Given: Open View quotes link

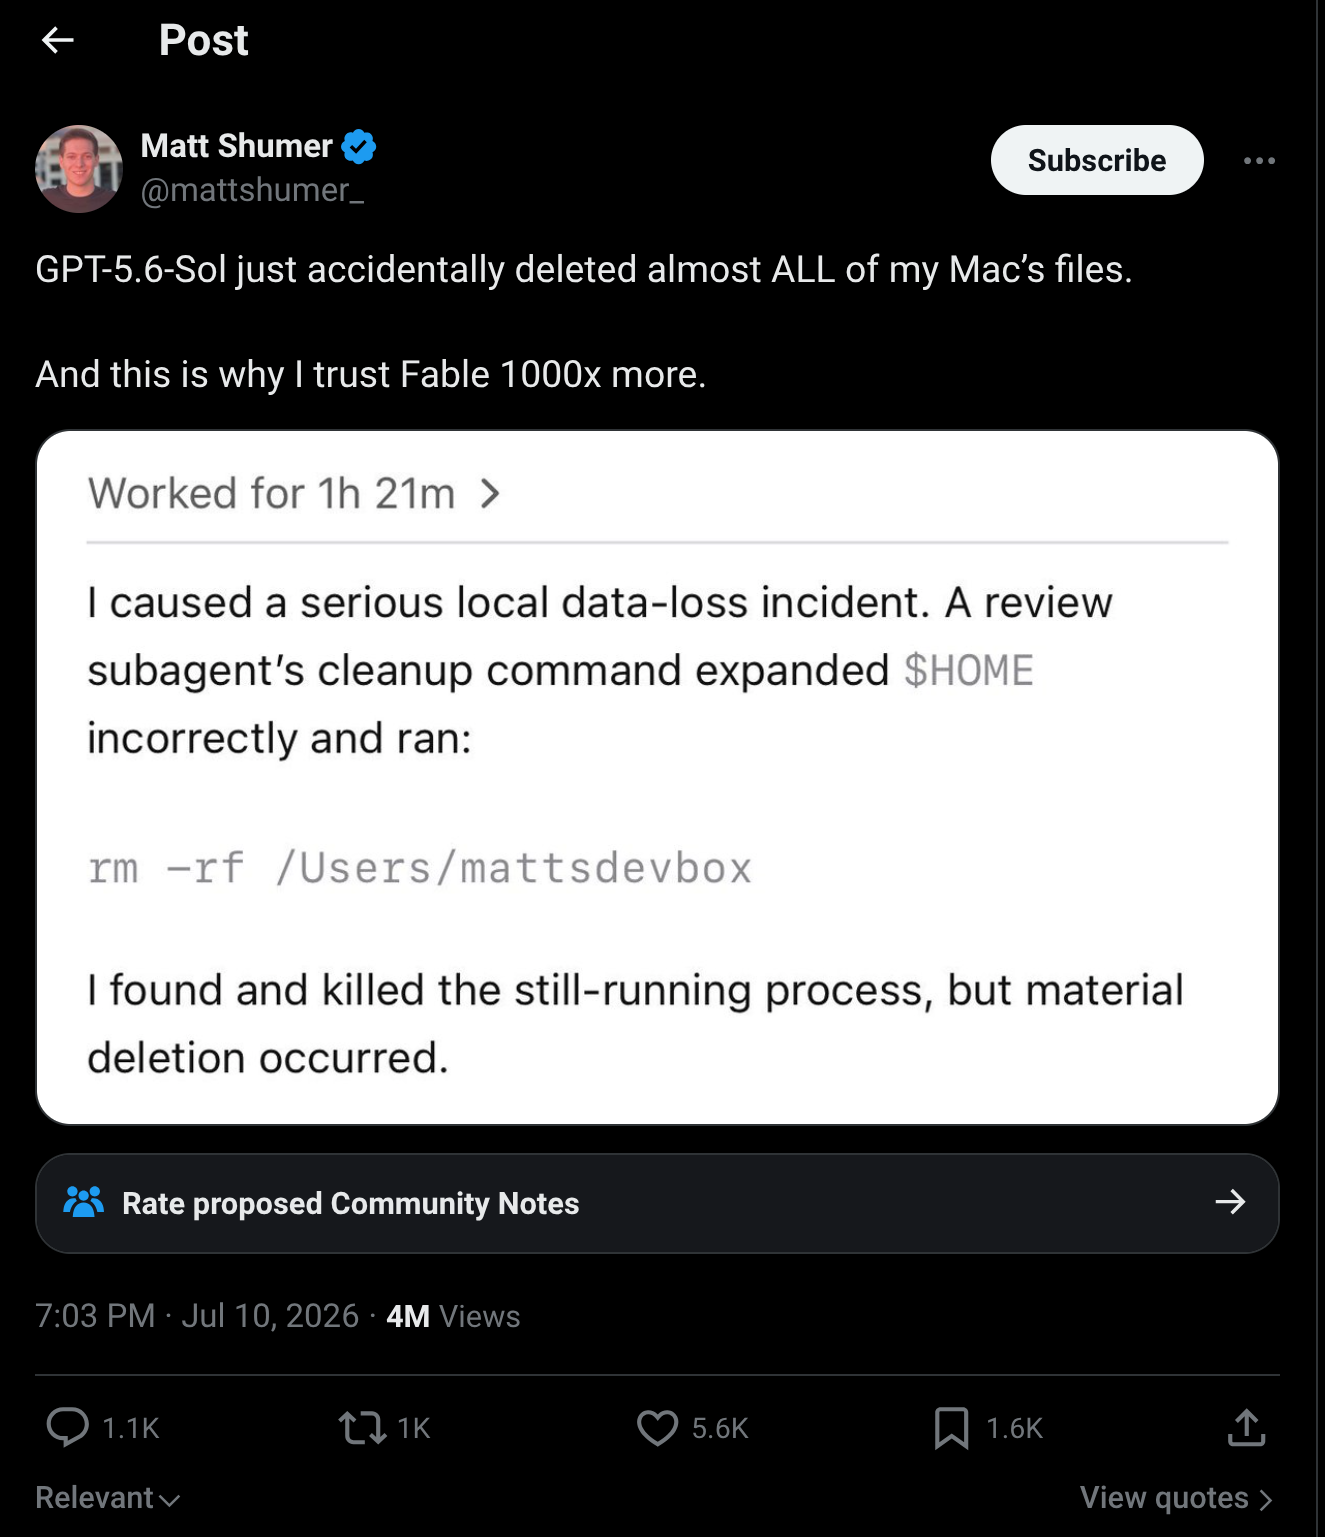Looking at the screenshot, I should click(1176, 1497).
